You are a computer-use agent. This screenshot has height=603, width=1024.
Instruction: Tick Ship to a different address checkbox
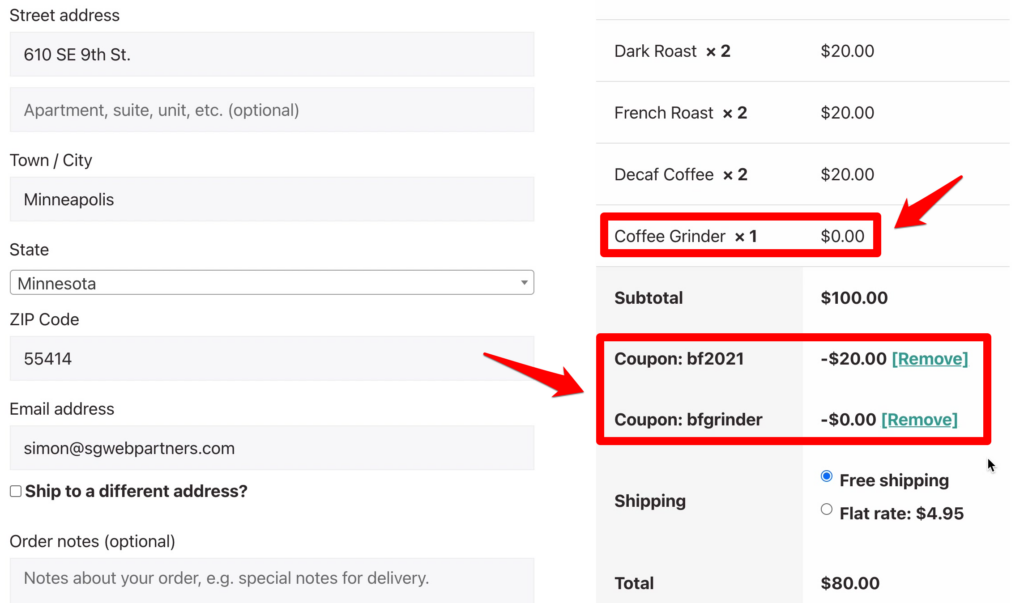click(x=16, y=491)
